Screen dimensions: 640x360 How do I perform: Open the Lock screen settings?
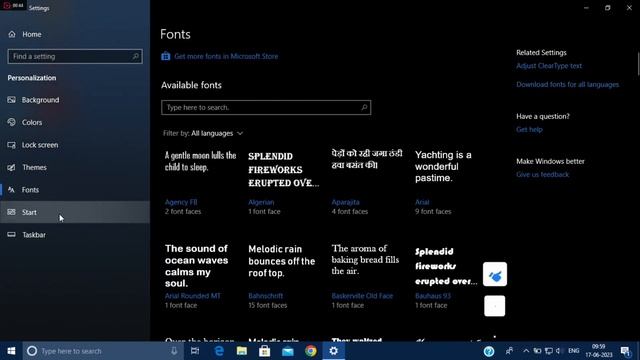coord(75,145)
